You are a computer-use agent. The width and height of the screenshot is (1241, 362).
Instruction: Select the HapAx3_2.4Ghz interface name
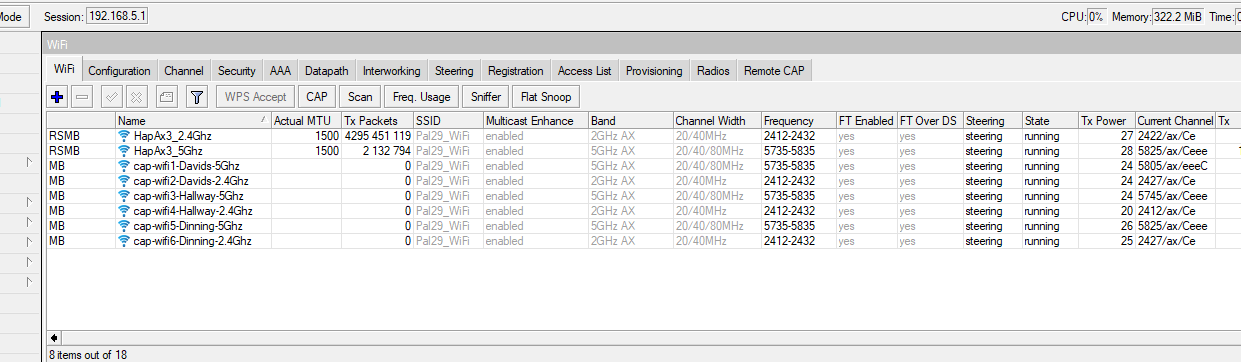coord(172,135)
